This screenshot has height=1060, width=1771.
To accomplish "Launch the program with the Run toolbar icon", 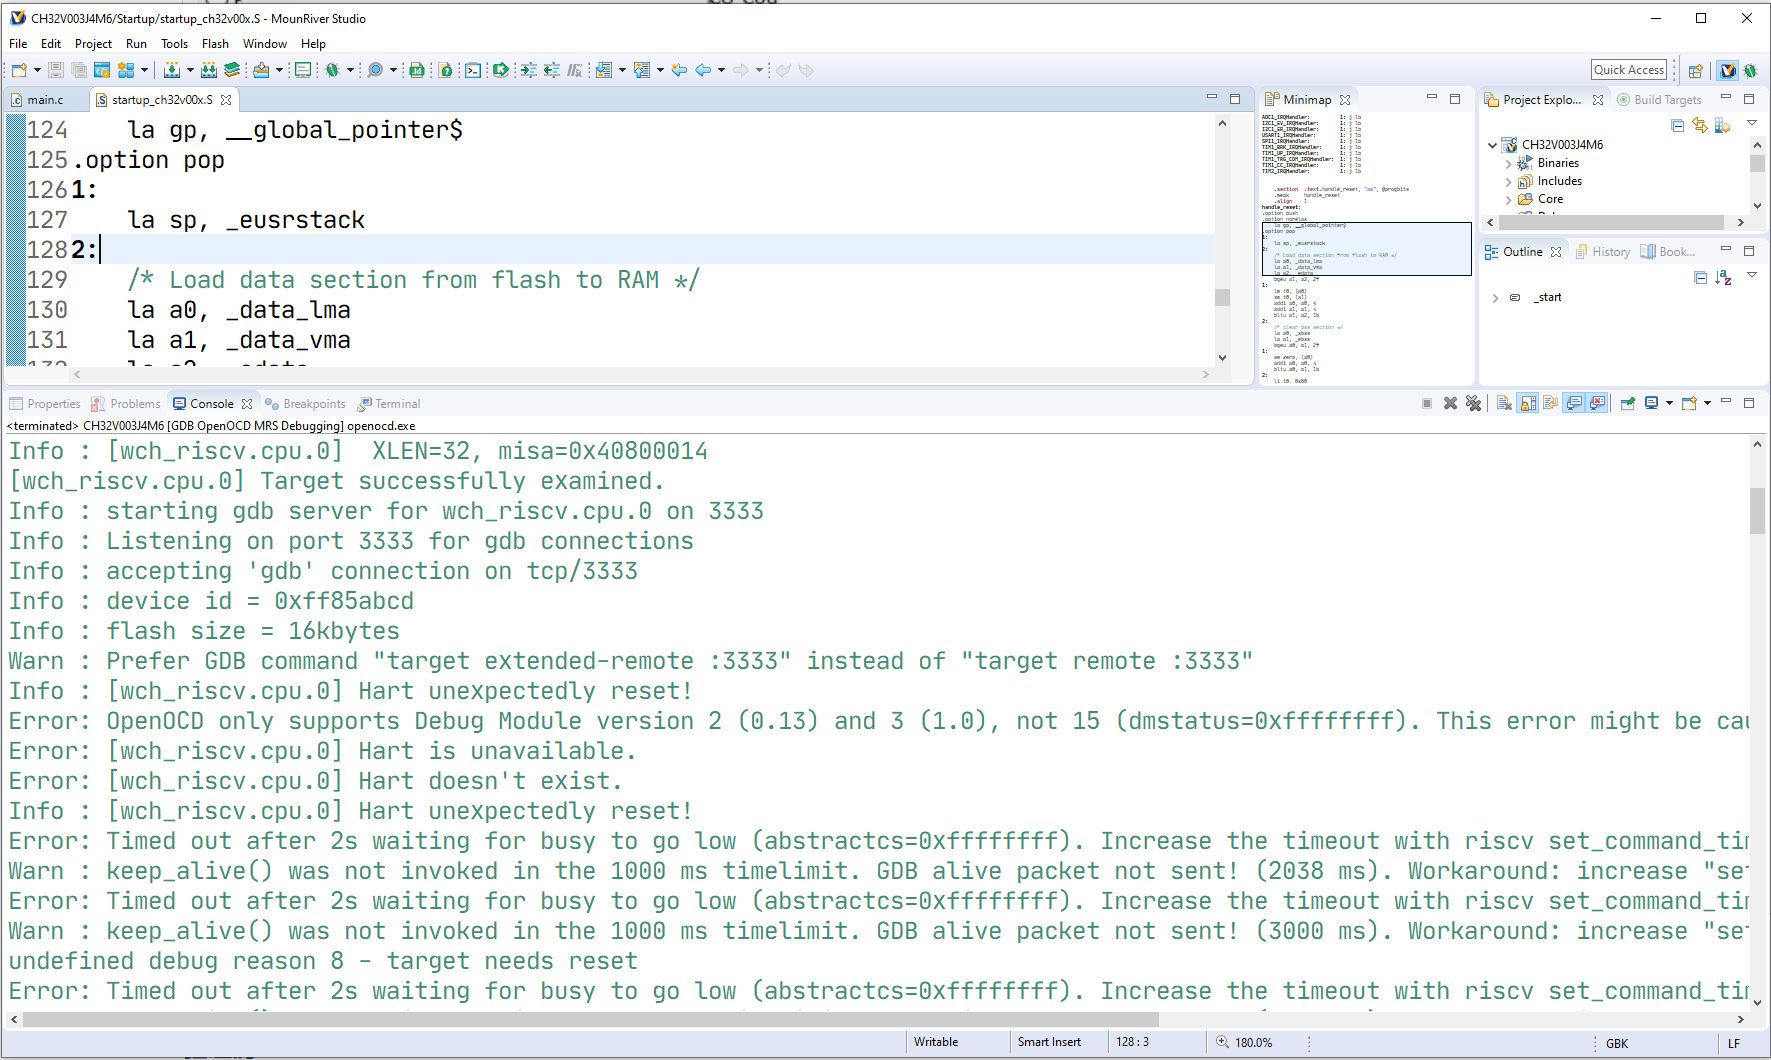I will [x=302, y=70].
